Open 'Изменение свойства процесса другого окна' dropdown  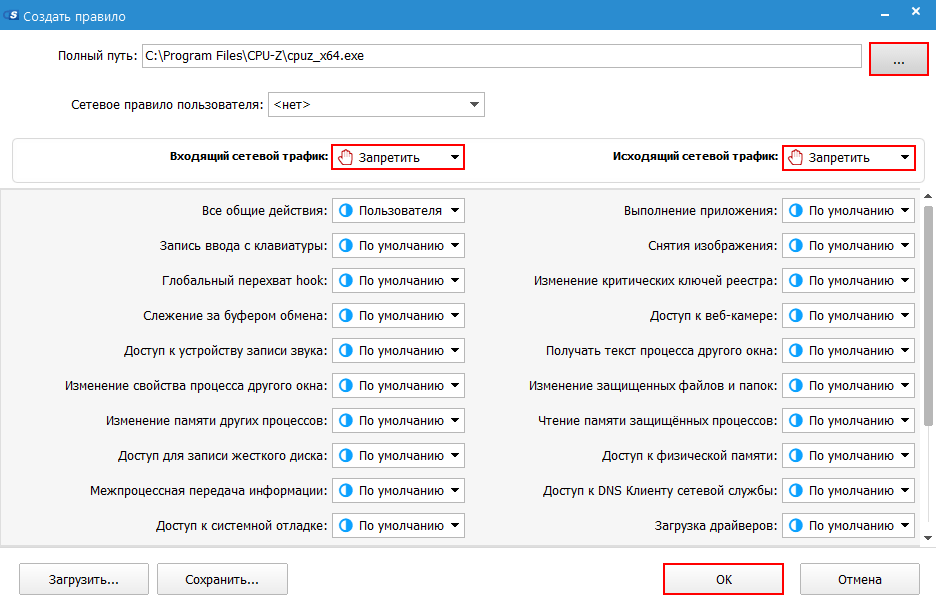point(398,386)
